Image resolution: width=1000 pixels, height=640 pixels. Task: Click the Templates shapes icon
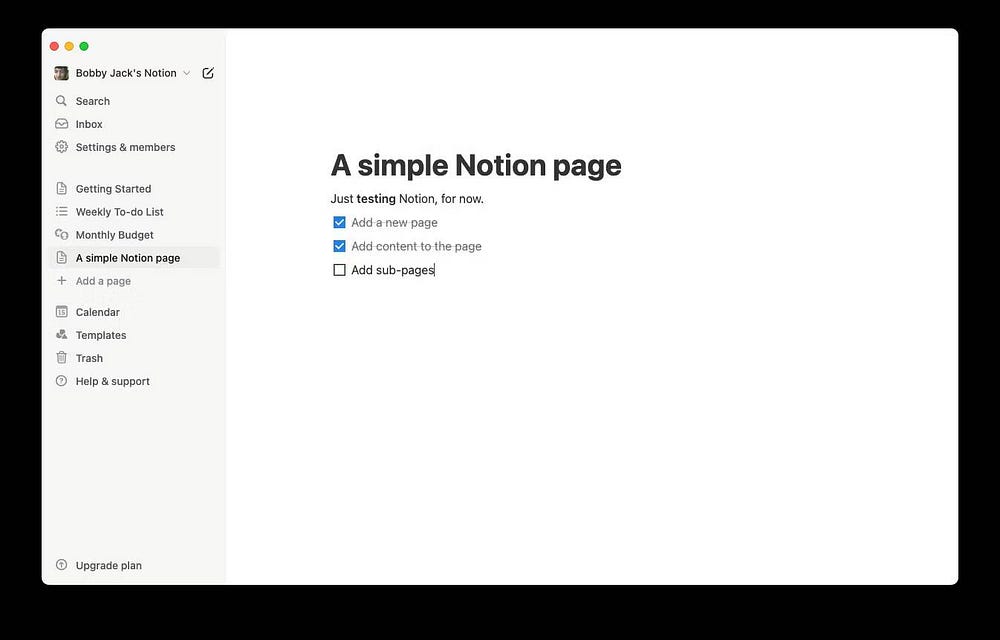(61, 335)
